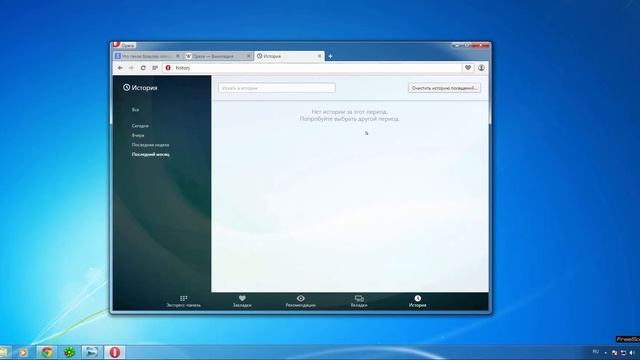640x360 pixels.
Task: Click RU language indicator in tray
Action: point(596,352)
